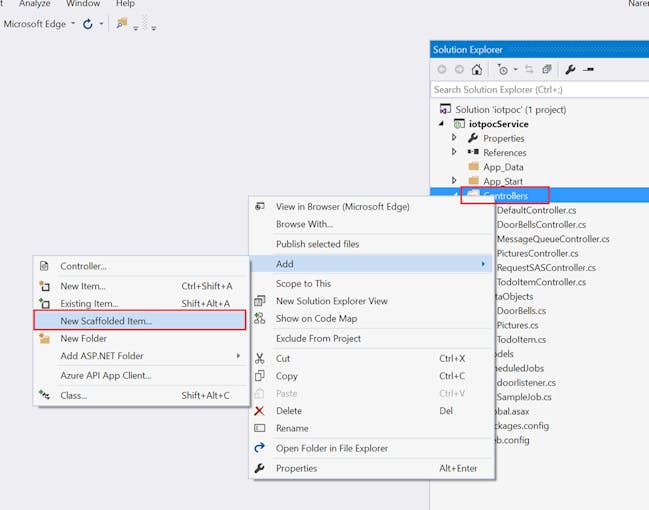Image resolution: width=649 pixels, height=510 pixels.
Task: Expand the References tree node
Action: tap(454, 152)
